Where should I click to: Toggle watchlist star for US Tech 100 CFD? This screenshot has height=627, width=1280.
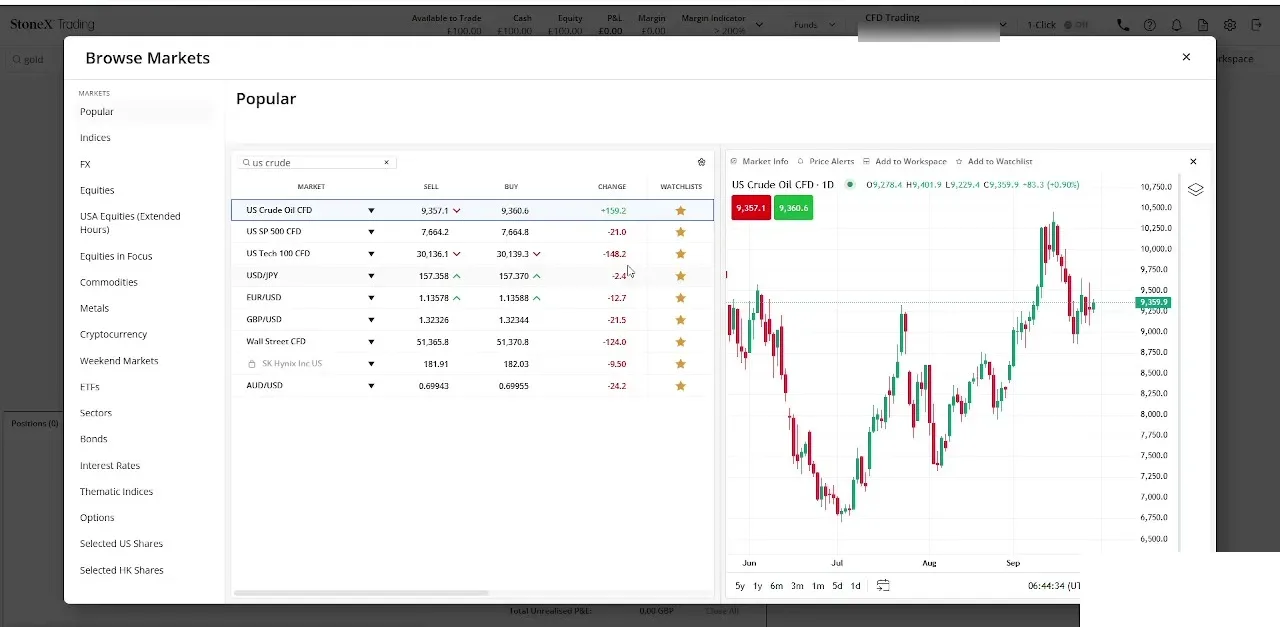click(x=681, y=254)
